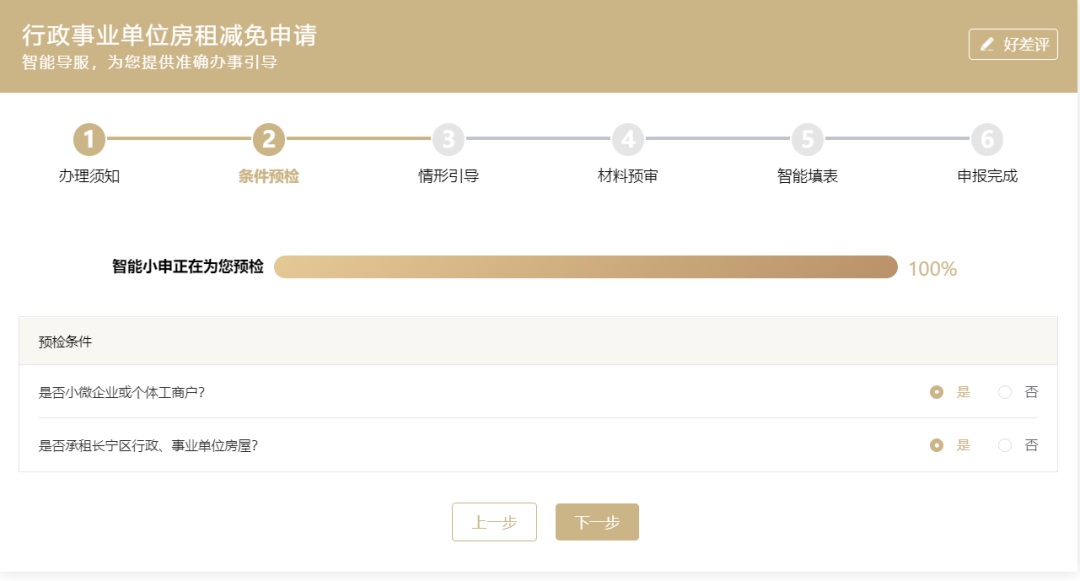Select 否 for 小微企业或个体工商户 question
1080x581 pixels.
click(1005, 392)
